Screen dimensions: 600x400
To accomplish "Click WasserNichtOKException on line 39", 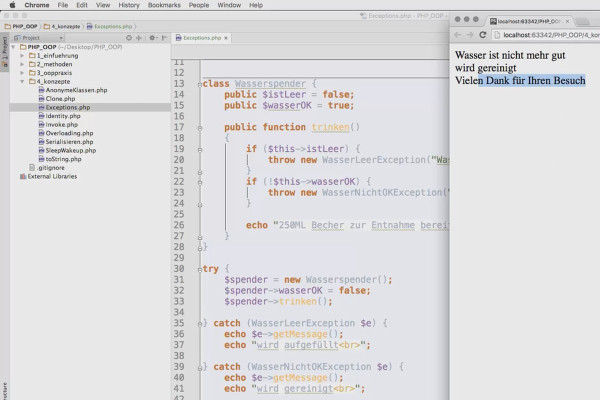I will [x=311, y=367].
